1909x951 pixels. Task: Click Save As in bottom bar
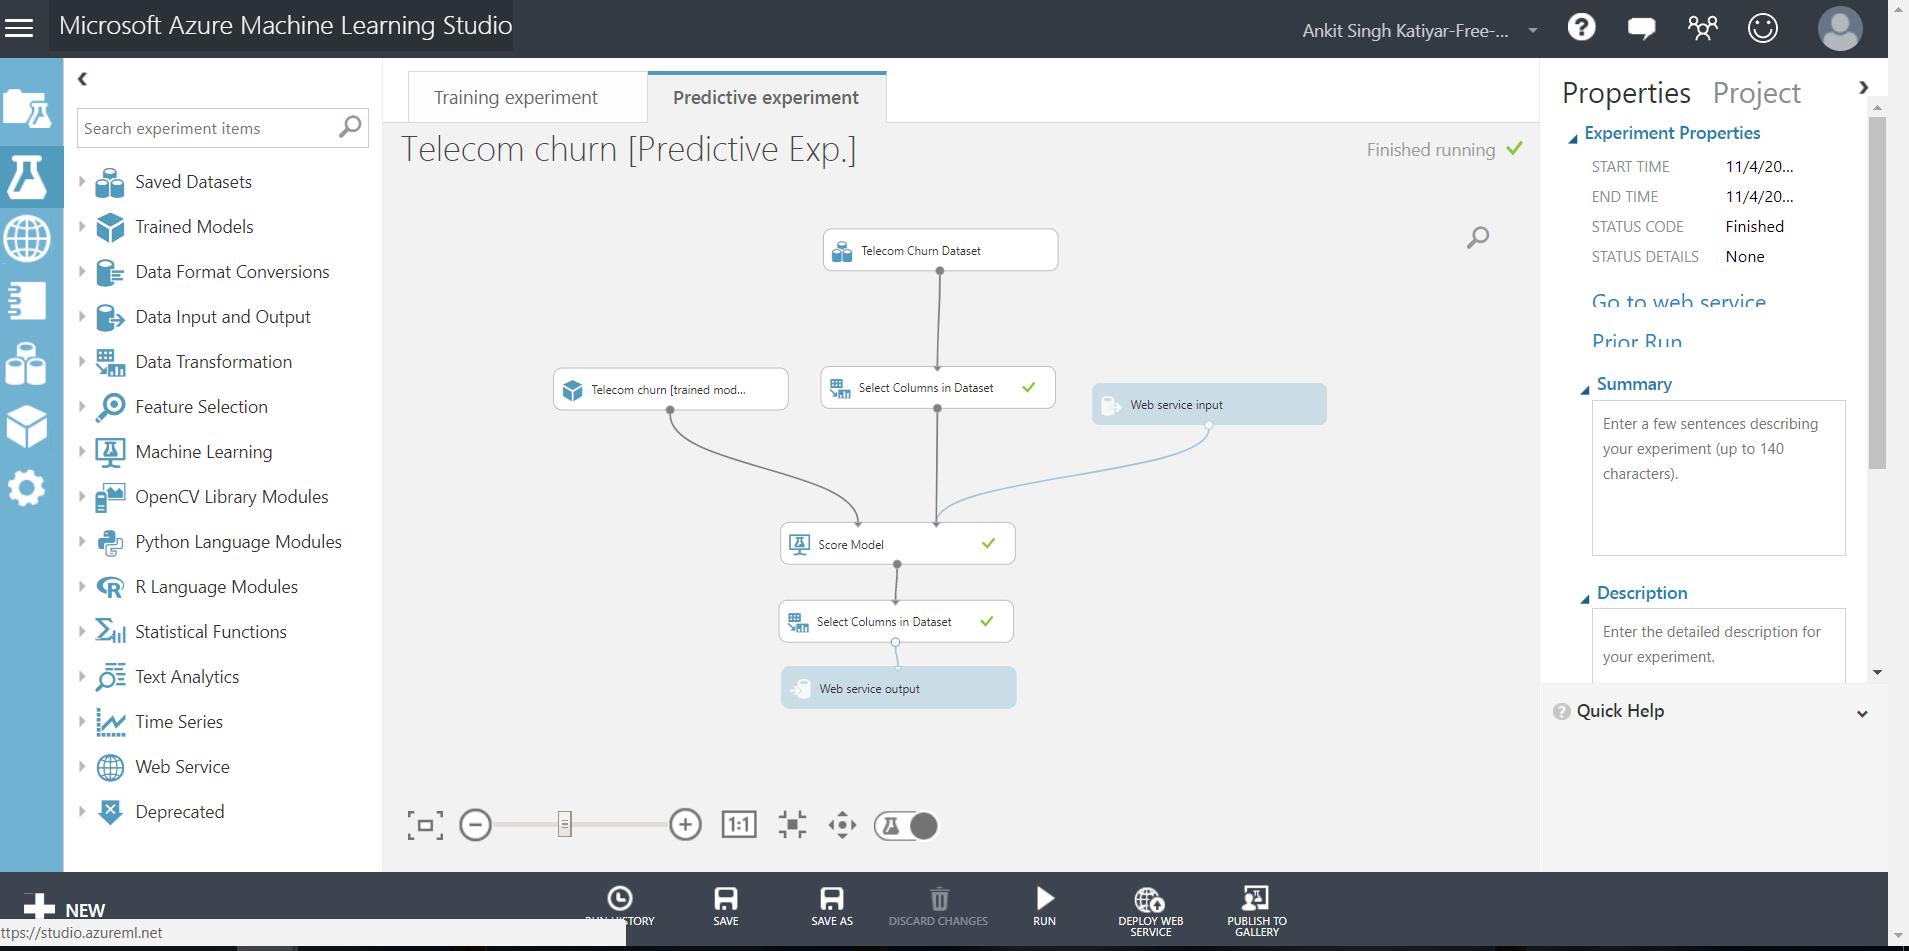[832, 906]
